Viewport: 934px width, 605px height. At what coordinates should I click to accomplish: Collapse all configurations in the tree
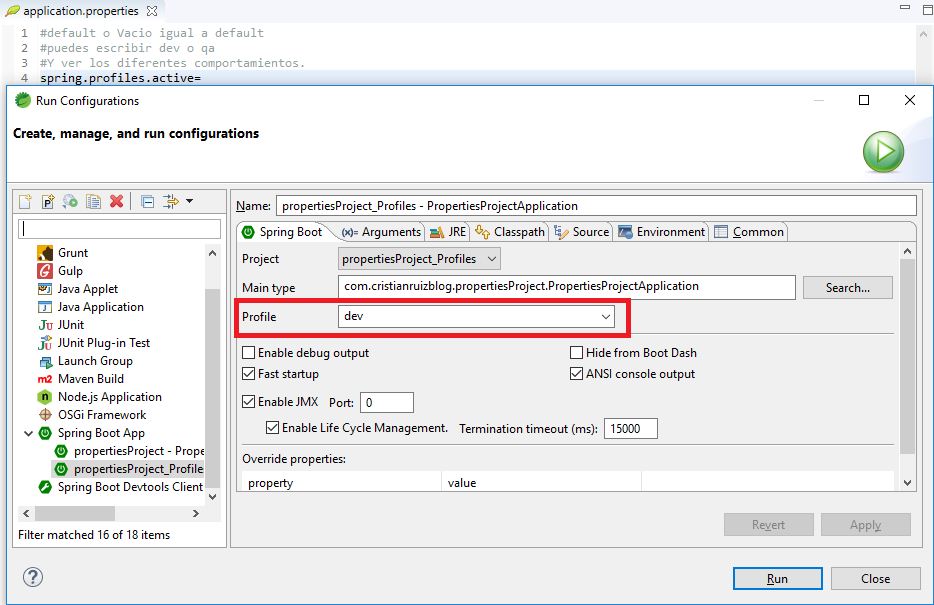coord(147,201)
